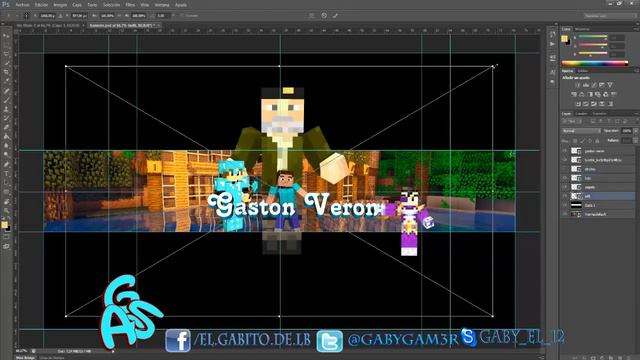Cancel the transform in options bar
Image resolution: width=640 pixels, height=360 pixels.
pos(324,16)
